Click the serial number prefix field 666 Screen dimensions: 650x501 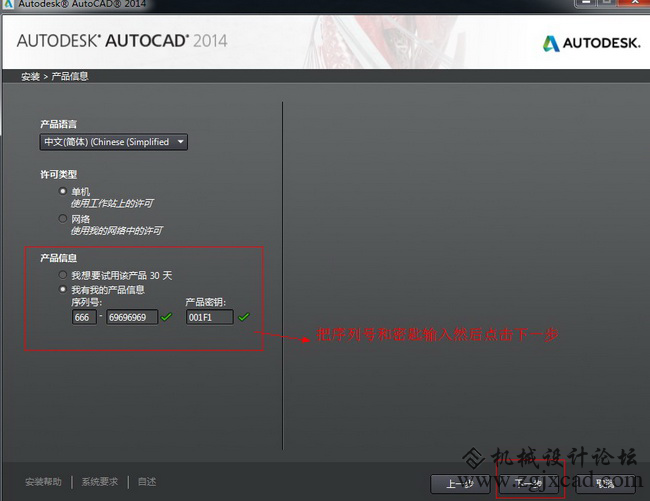coord(84,317)
